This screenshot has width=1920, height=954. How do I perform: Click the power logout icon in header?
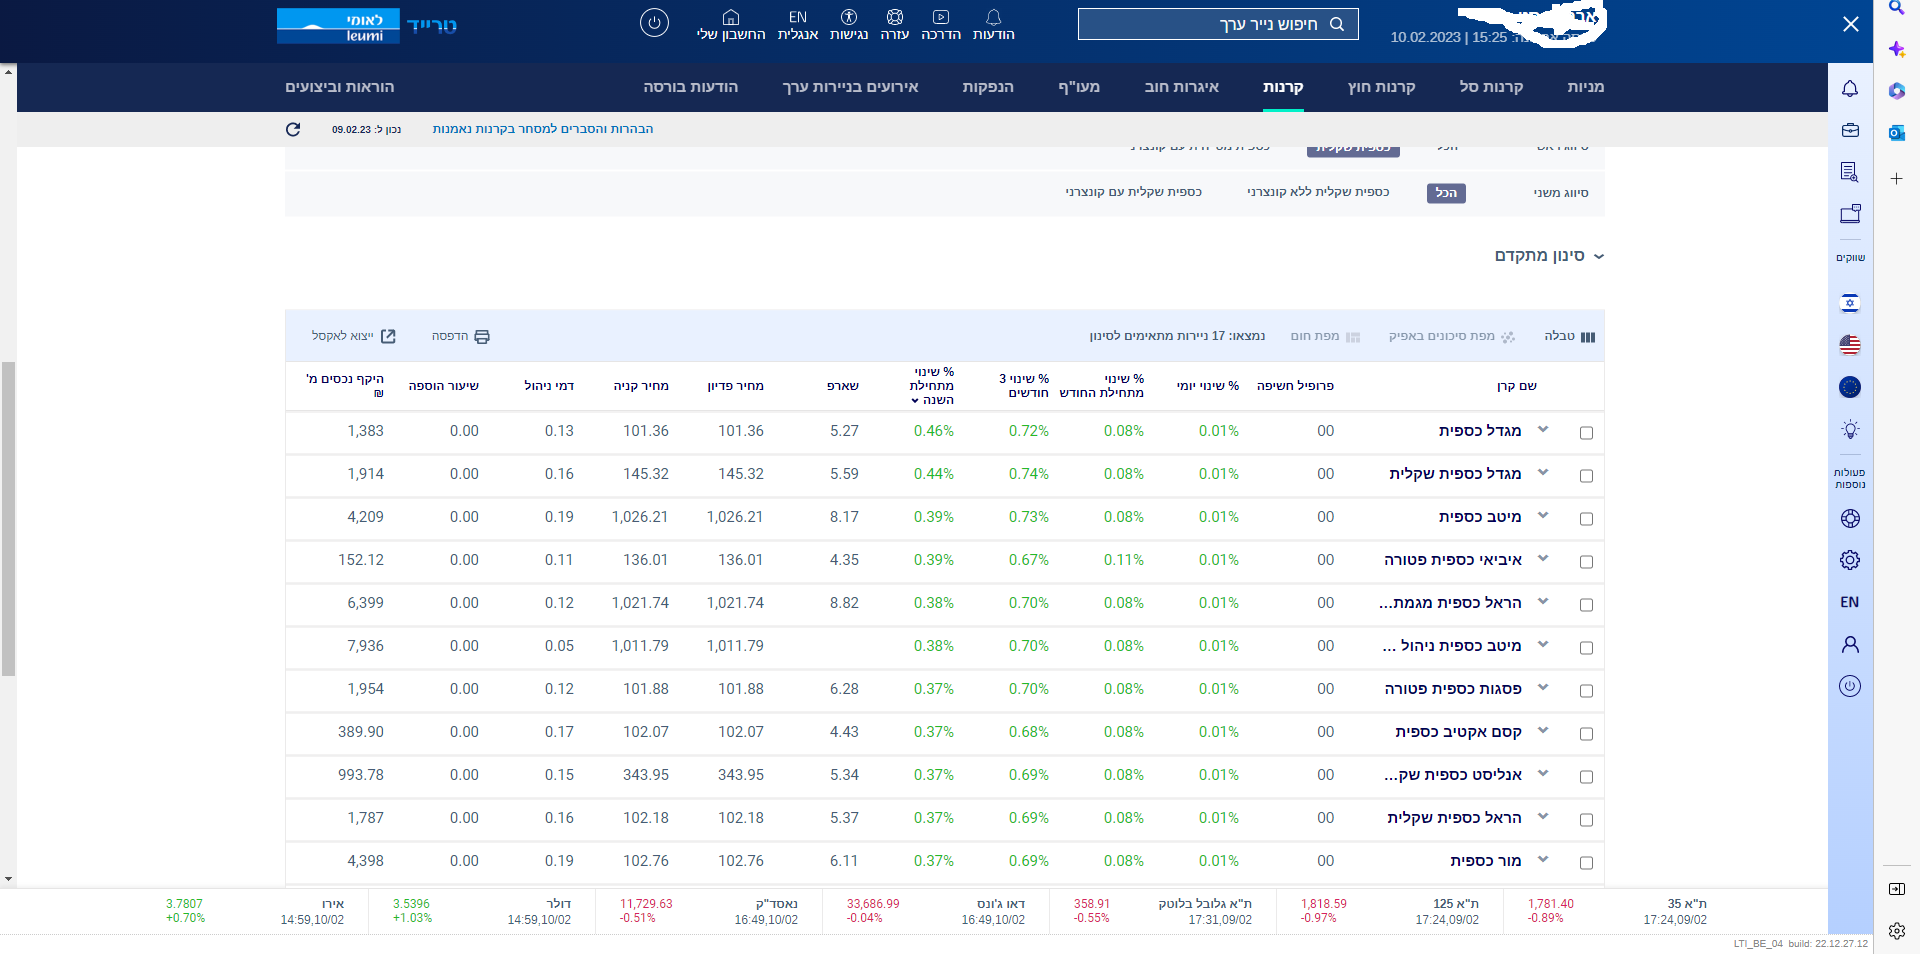pyautogui.click(x=654, y=22)
